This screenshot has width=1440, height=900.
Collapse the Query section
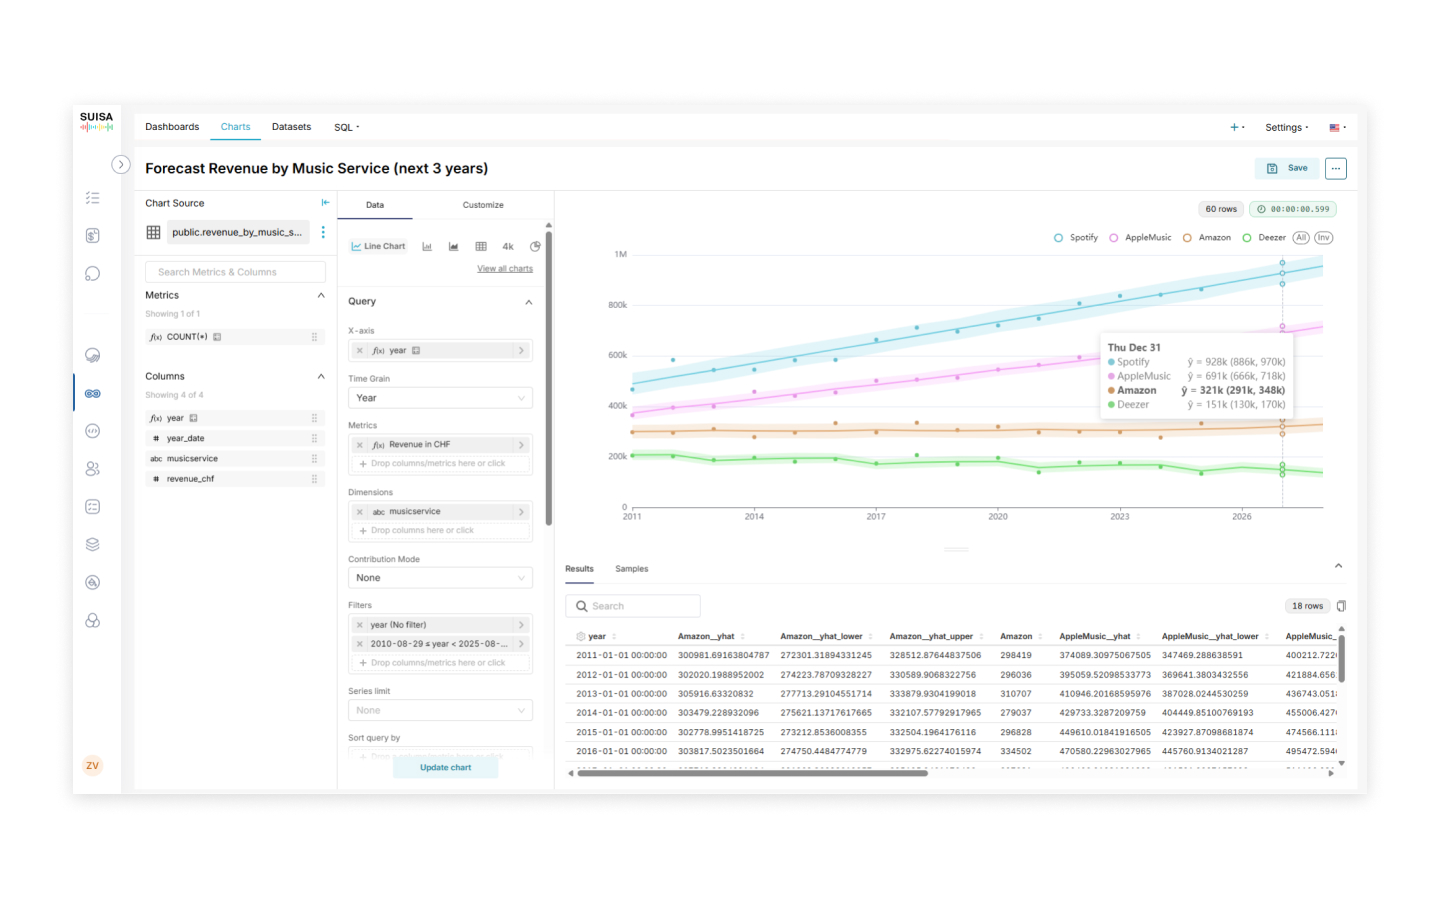[x=529, y=302]
